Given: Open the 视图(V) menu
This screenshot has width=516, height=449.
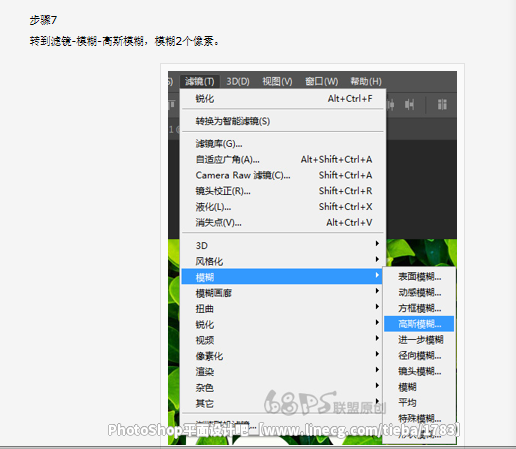Looking at the screenshot, I should click(x=277, y=81).
